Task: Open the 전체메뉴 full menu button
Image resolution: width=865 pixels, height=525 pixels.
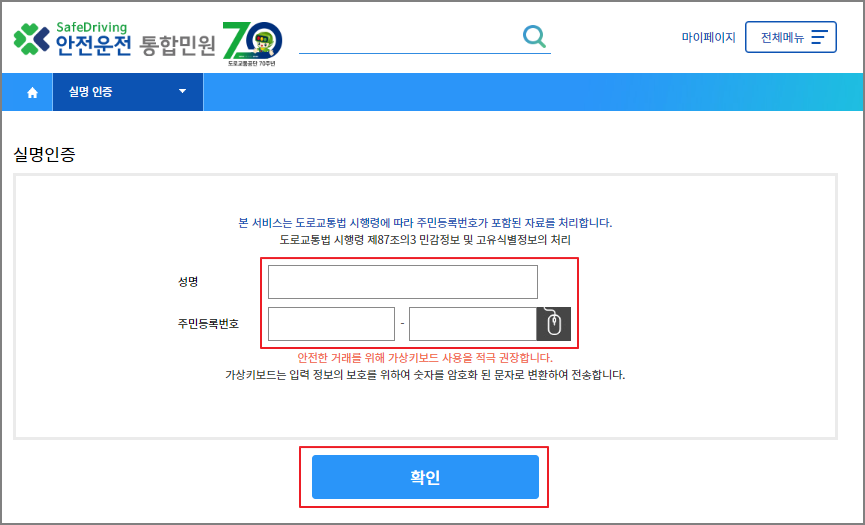Action: (791, 37)
